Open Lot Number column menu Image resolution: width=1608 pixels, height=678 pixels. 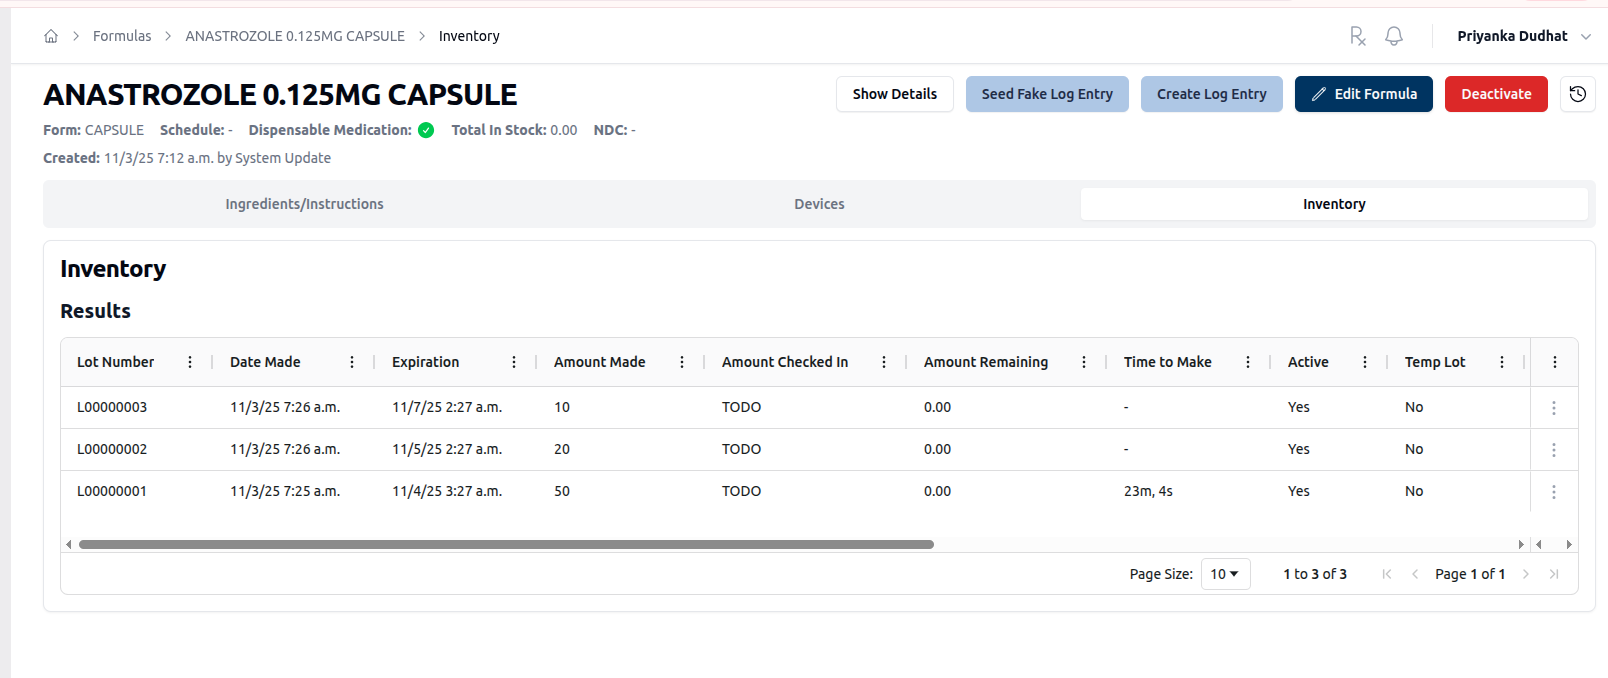pyautogui.click(x=190, y=362)
